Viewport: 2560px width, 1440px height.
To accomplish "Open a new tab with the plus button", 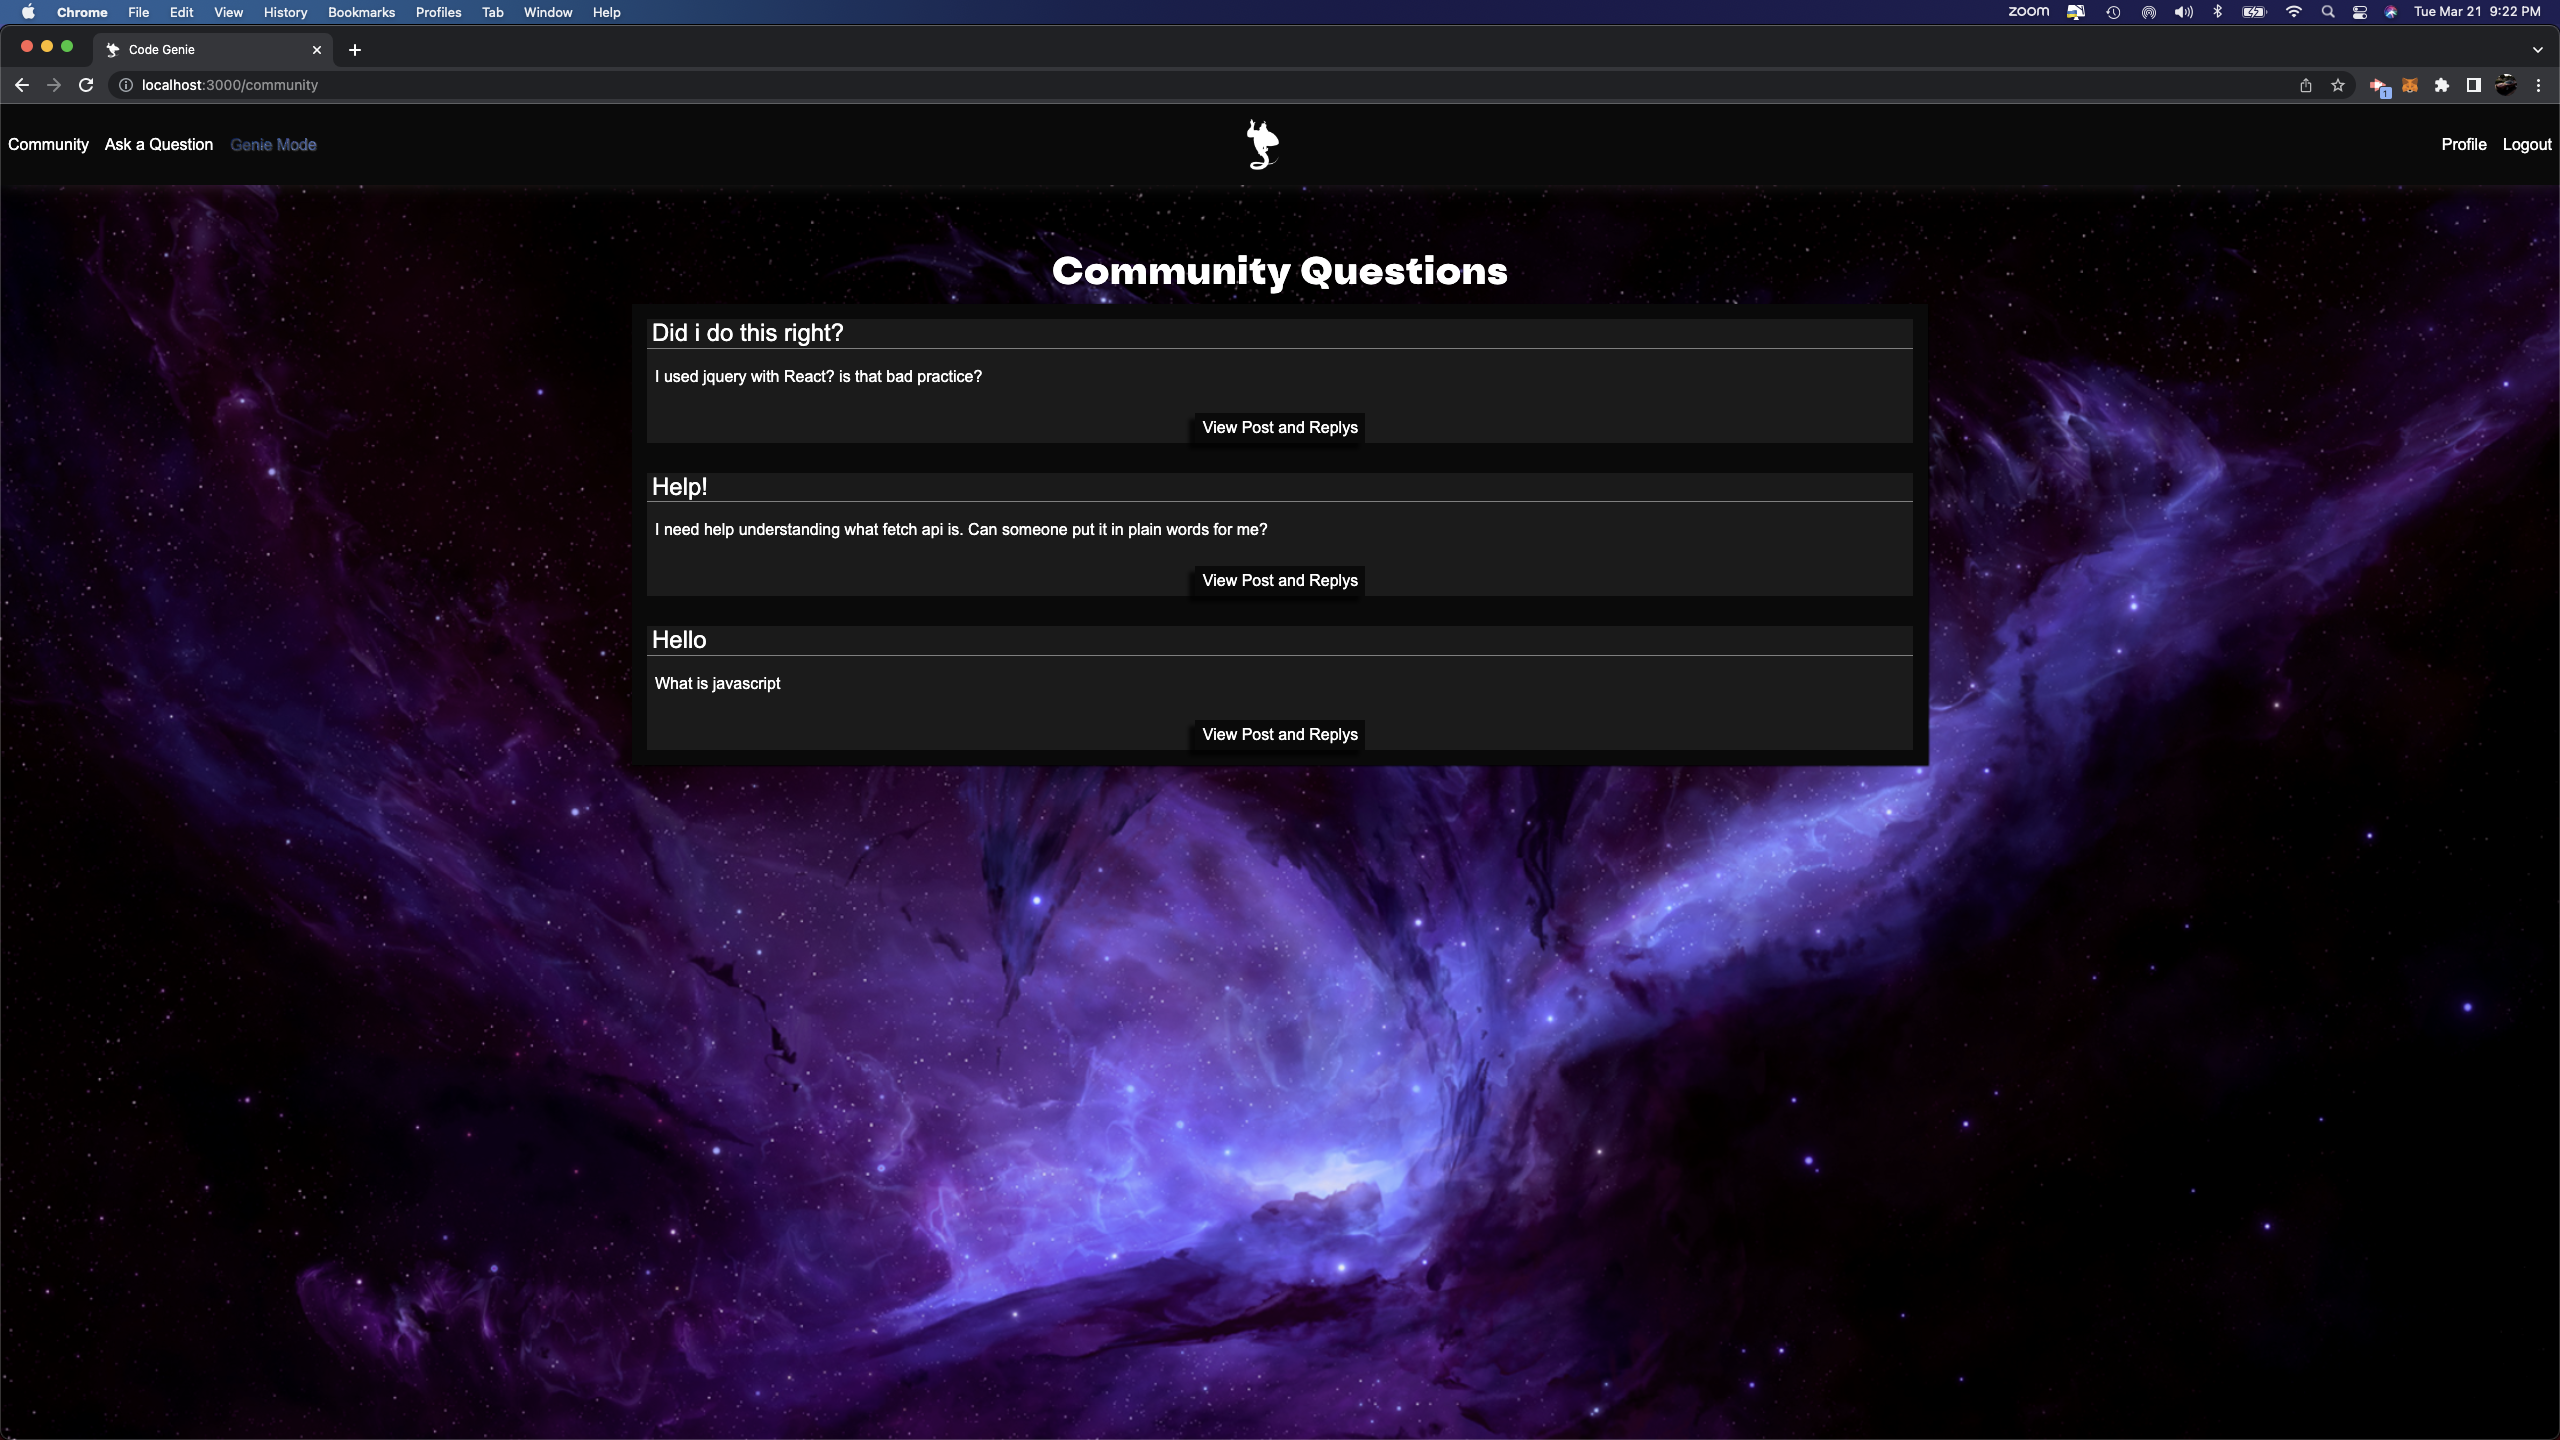I will coord(355,49).
